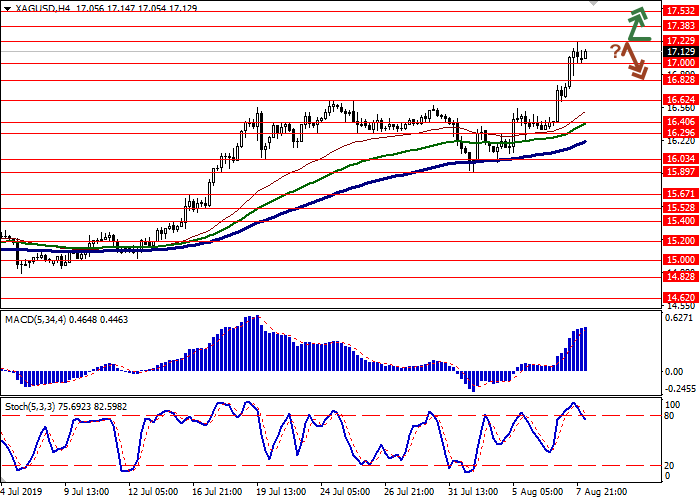Click the MACD(5,34,4) indicator label
700x500 pixels.
click(x=39, y=319)
